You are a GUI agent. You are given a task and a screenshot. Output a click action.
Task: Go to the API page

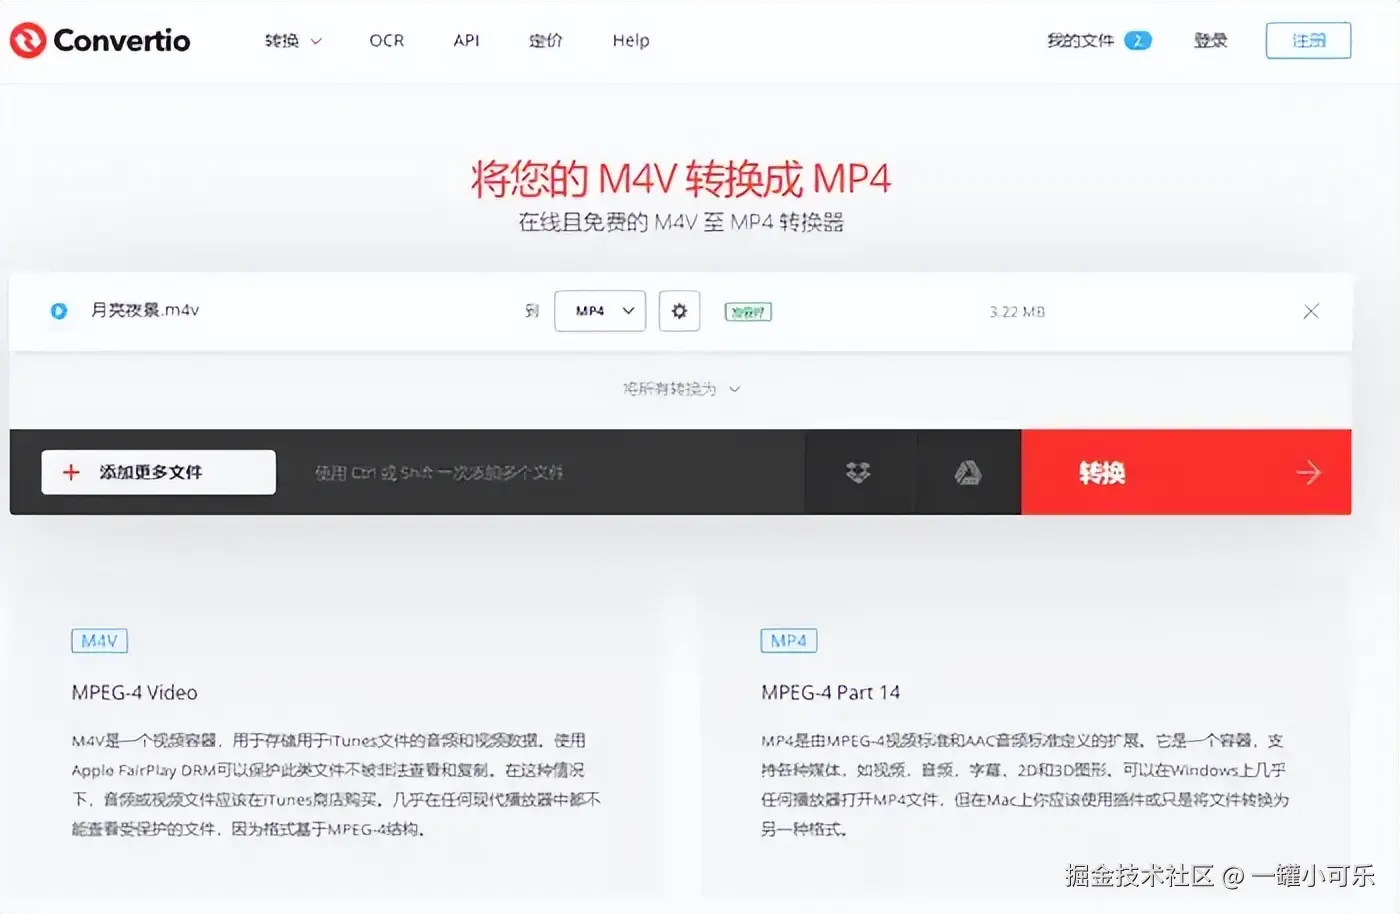point(466,41)
